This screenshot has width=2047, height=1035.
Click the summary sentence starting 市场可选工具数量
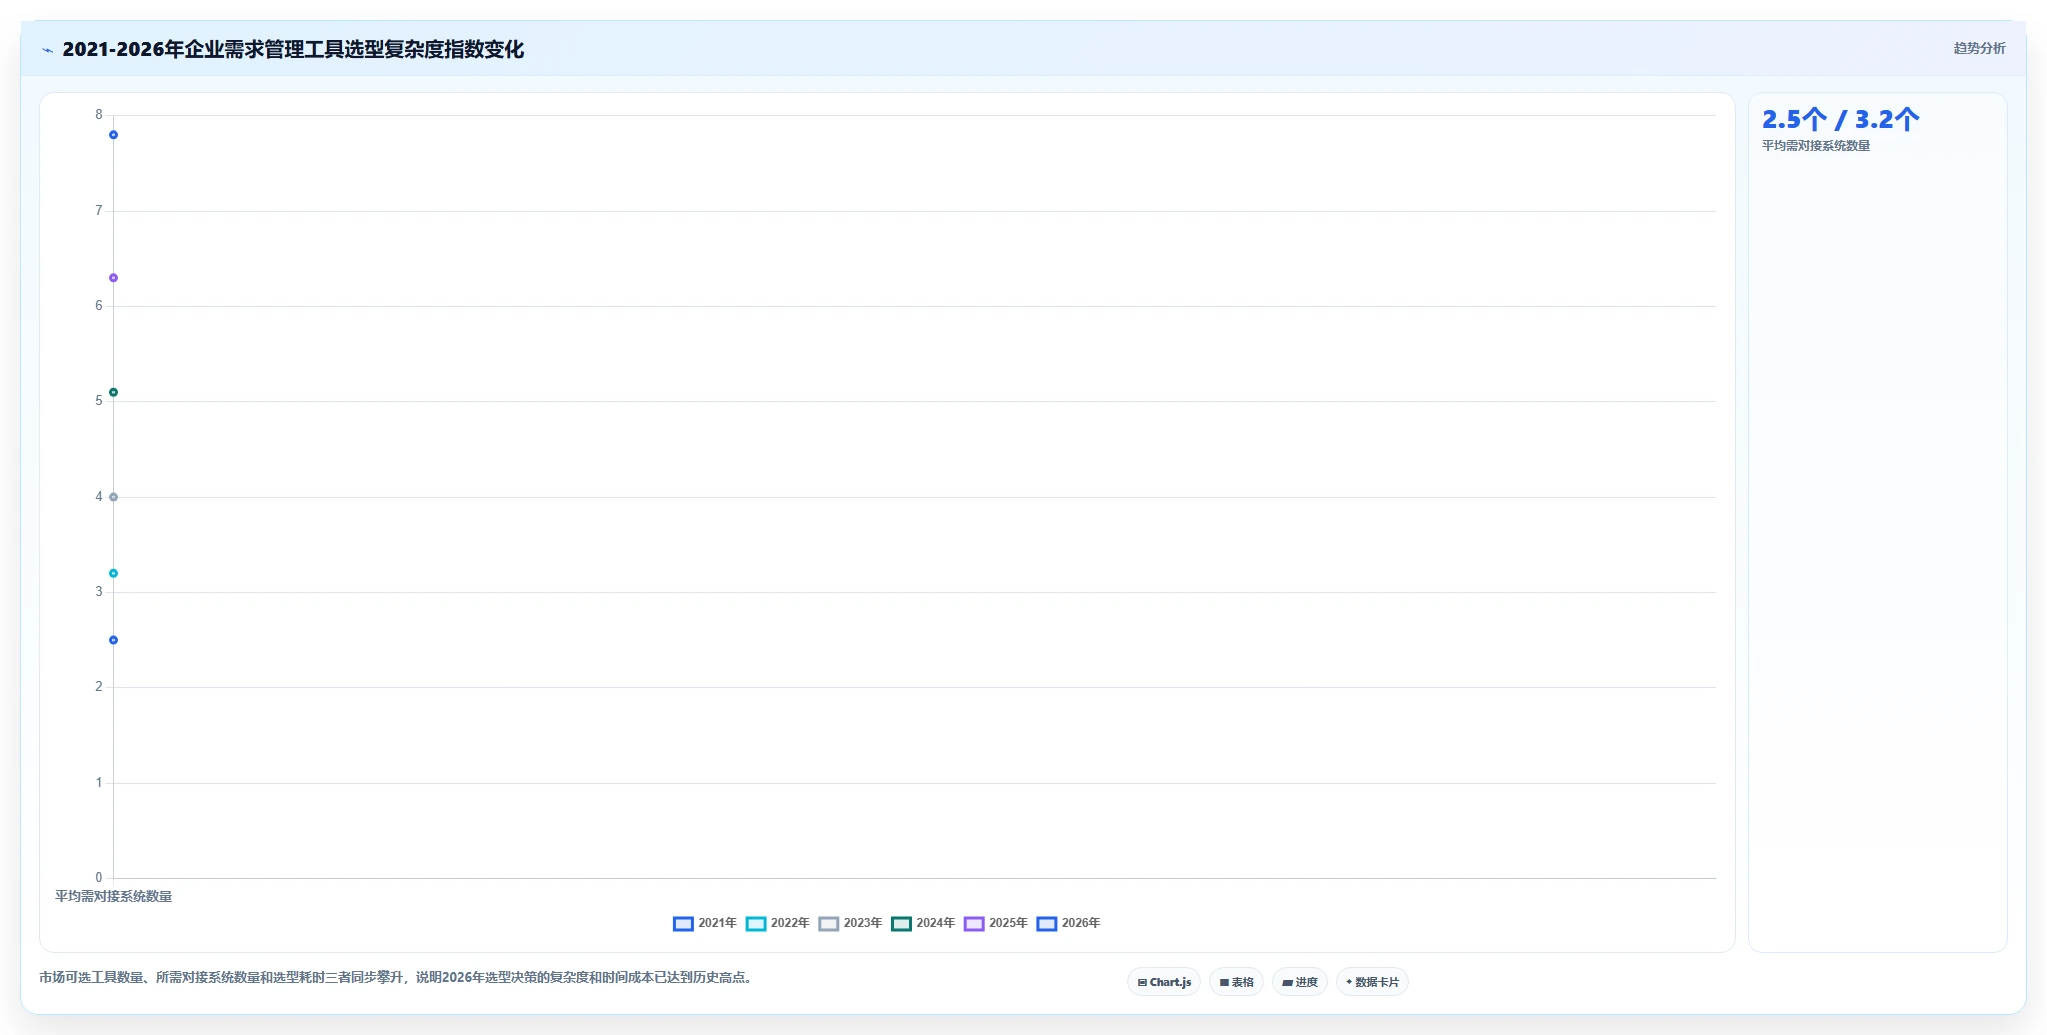click(395, 977)
